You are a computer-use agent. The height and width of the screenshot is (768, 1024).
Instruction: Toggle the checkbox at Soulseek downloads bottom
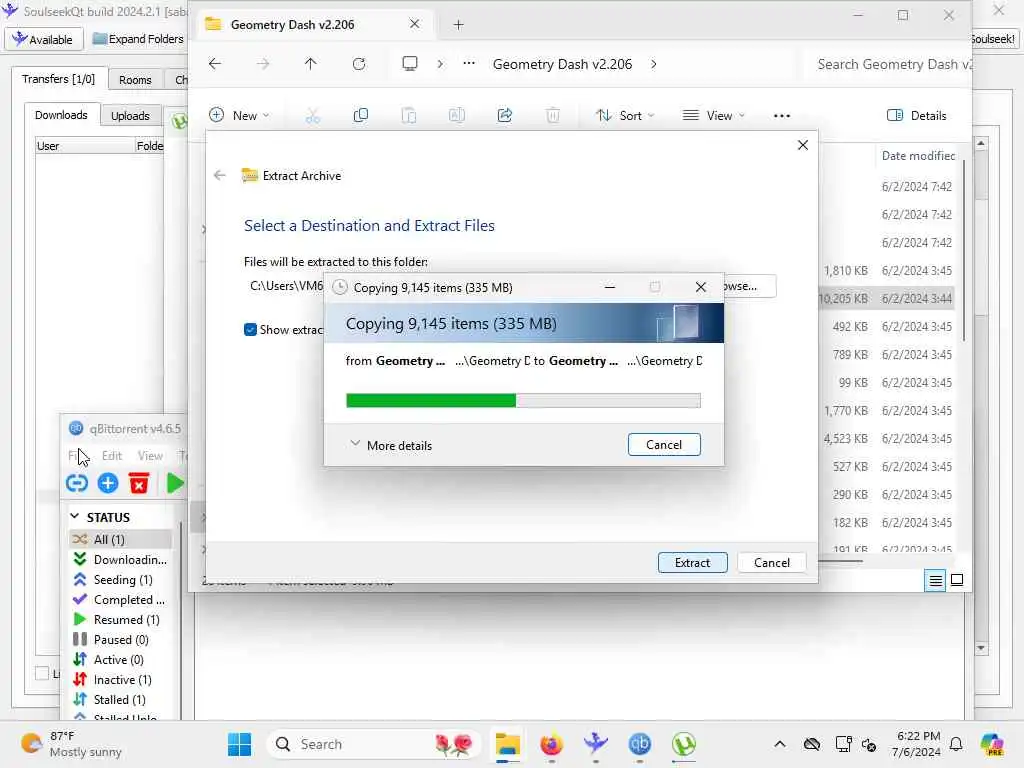(42, 673)
